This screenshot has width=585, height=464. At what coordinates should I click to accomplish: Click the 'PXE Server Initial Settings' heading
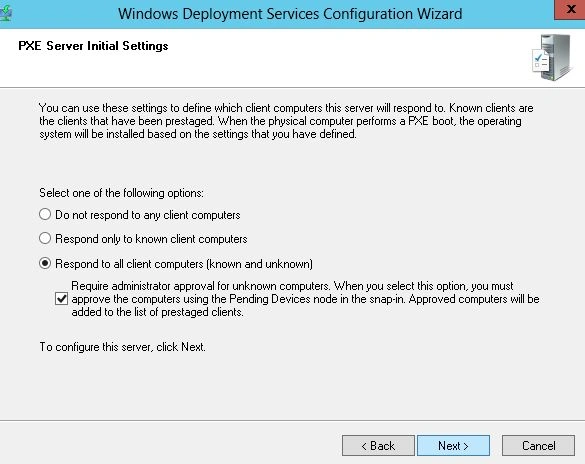93,46
